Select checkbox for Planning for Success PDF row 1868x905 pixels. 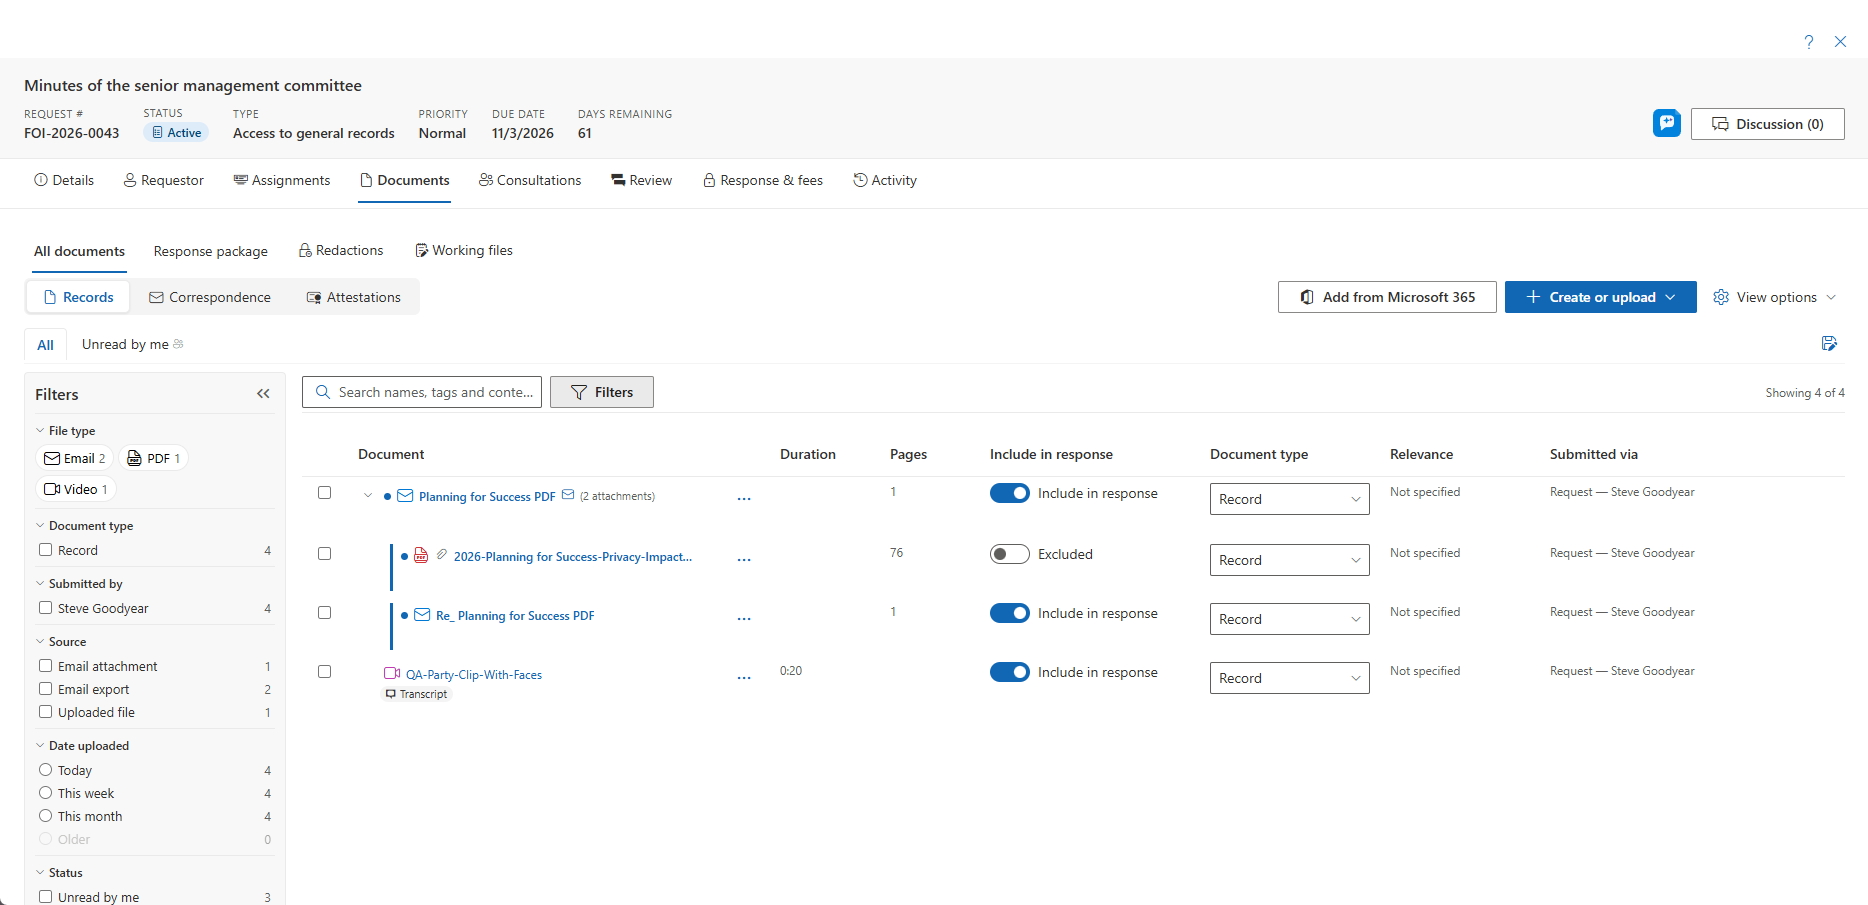324,492
